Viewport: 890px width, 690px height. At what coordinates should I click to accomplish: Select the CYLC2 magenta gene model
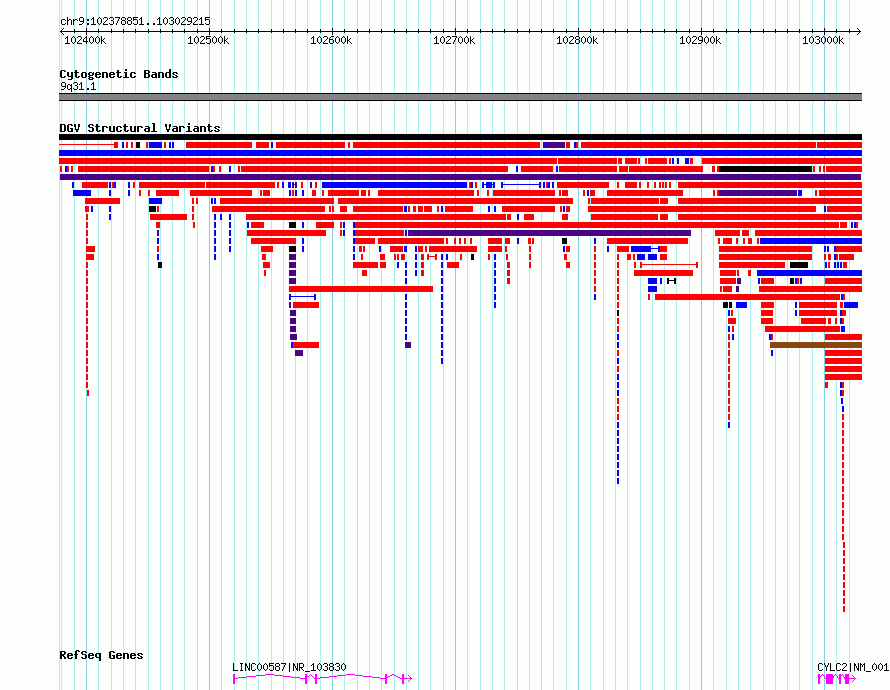pyautogui.click(x=837, y=679)
